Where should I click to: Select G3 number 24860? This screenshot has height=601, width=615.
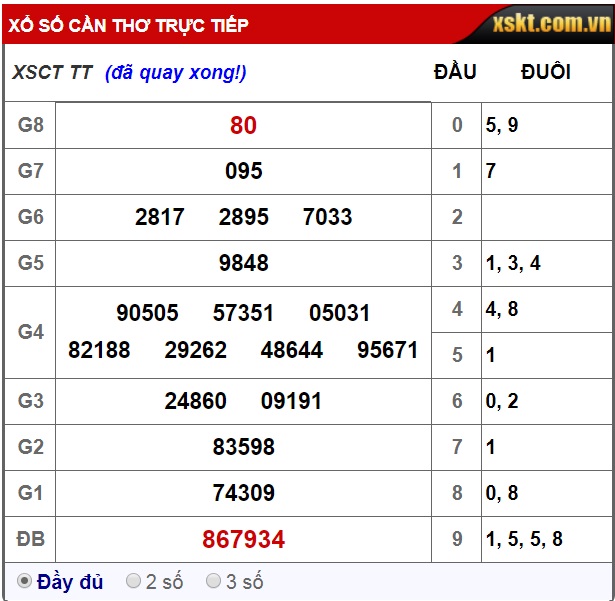(195, 401)
